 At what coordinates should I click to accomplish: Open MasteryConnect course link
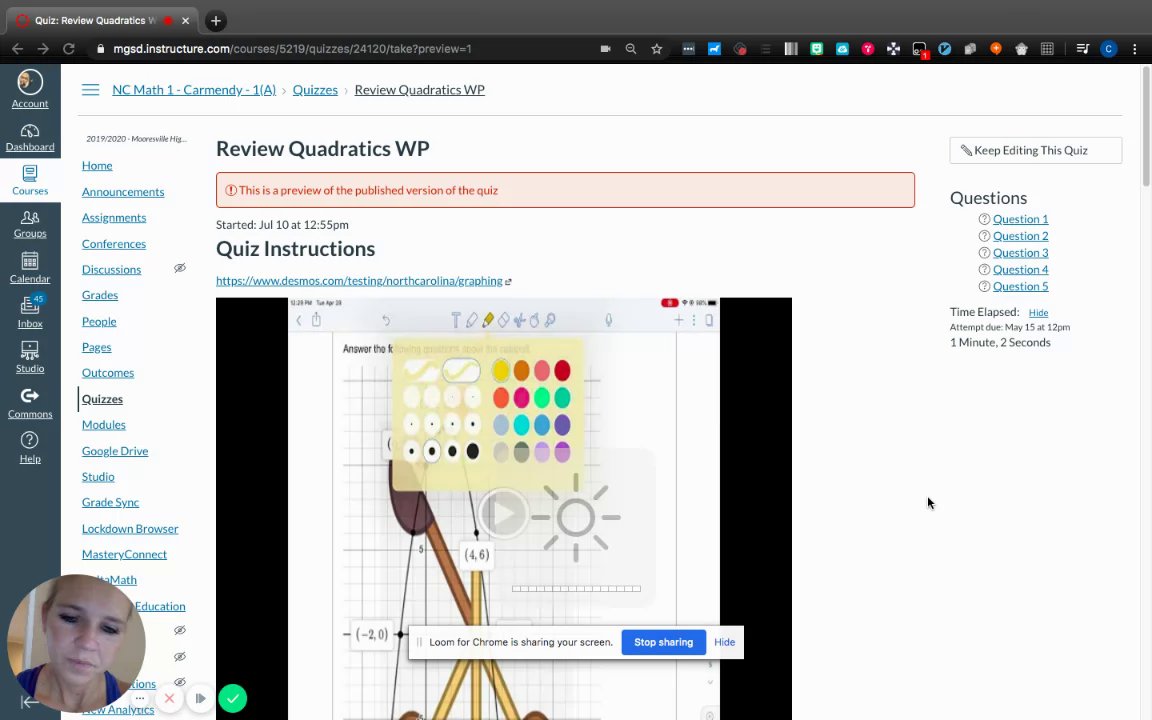[124, 554]
